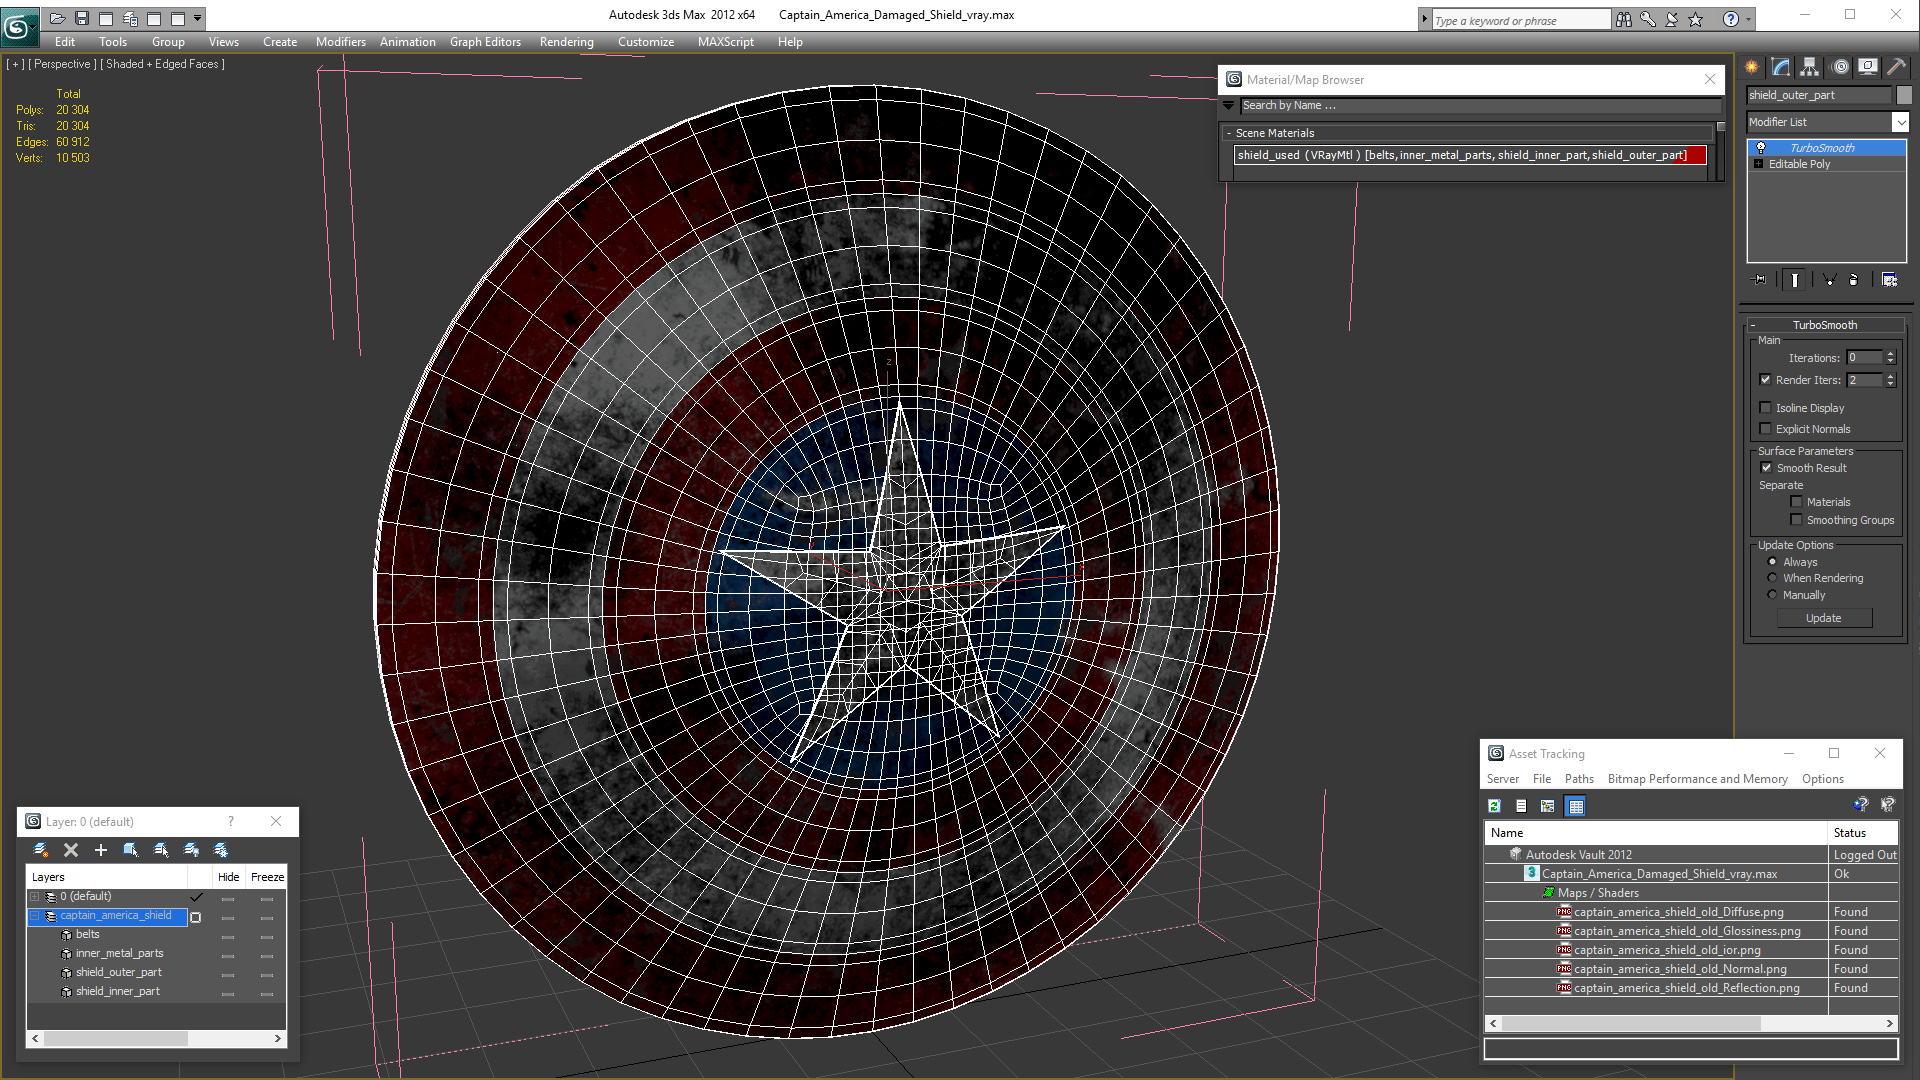Screen dimensions: 1920x1080
Task: Click the Help question mark icon in title bar
Action: [x=1731, y=19]
